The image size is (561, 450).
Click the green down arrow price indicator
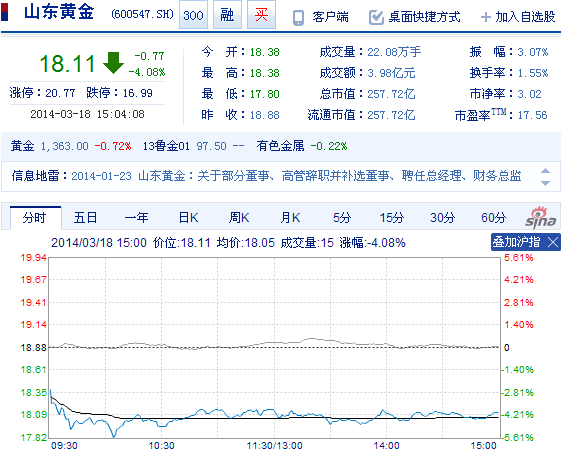pos(113,63)
